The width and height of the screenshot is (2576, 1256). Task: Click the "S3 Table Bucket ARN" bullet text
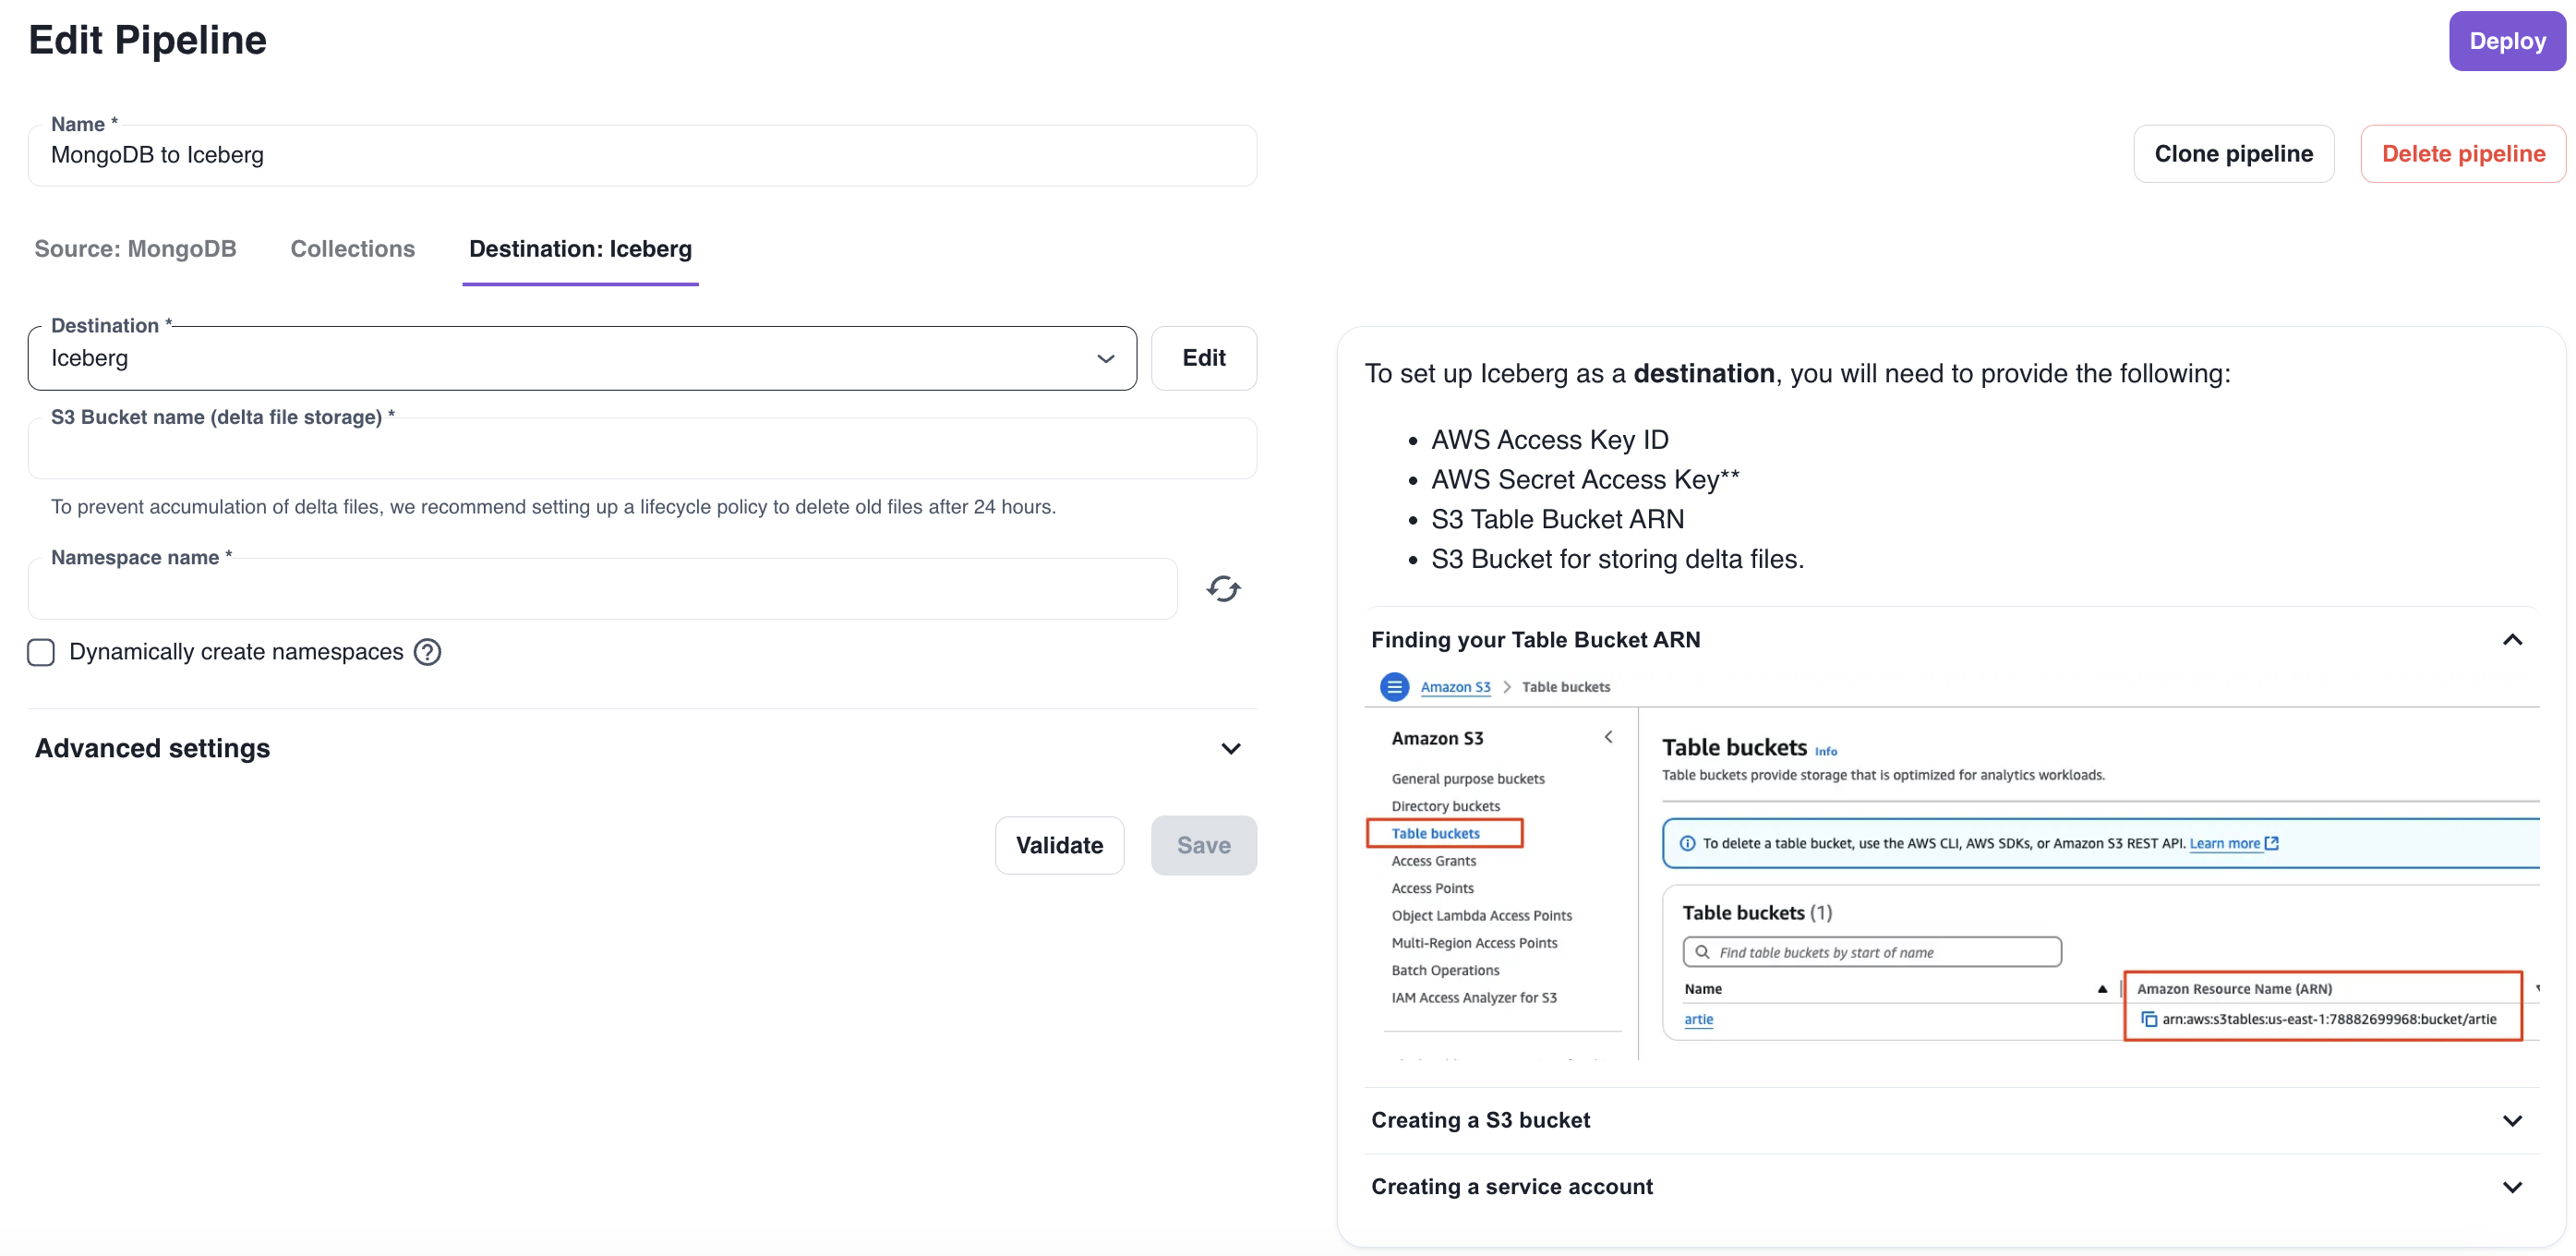tap(1557, 519)
